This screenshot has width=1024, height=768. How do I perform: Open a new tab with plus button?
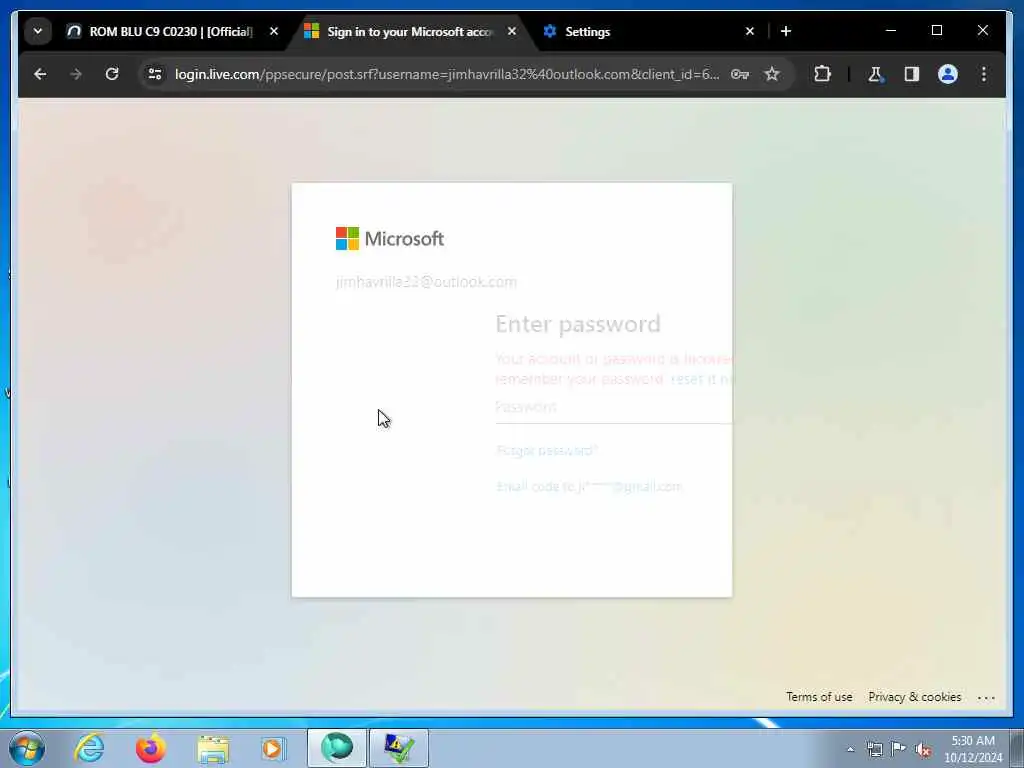[x=786, y=31]
